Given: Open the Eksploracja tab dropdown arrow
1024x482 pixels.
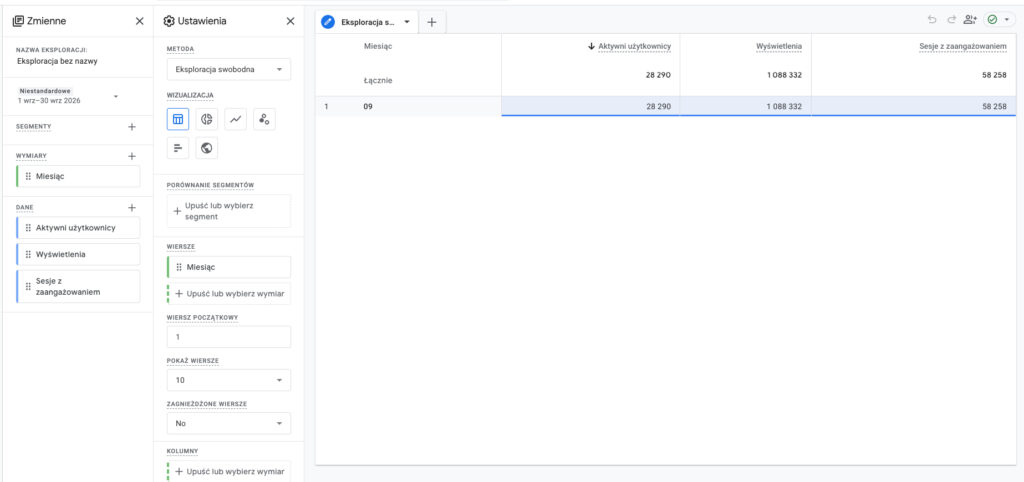Looking at the screenshot, I should (x=407, y=22).
